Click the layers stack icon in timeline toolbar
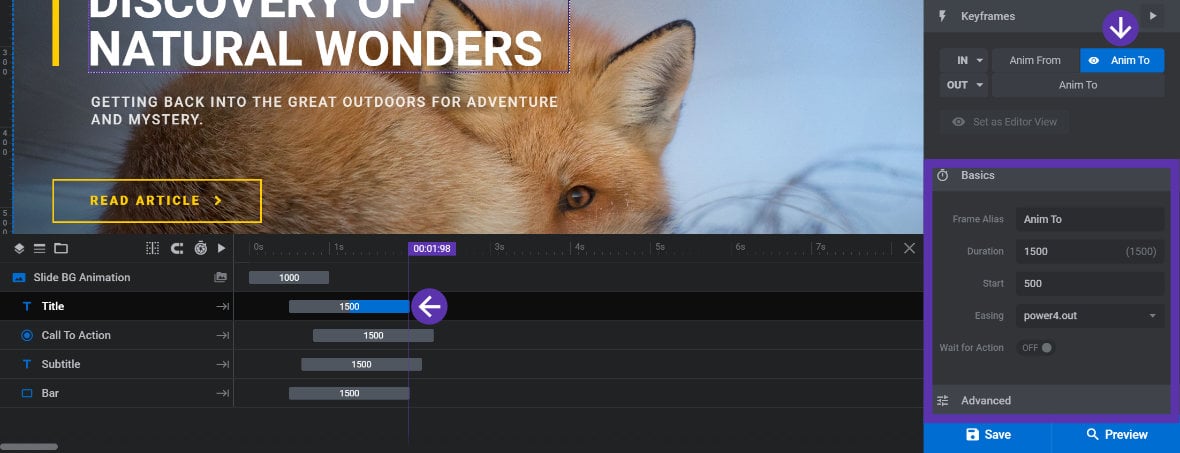Image resolution: width=1180 pixels, height=453 pixels. coord(20,248)
